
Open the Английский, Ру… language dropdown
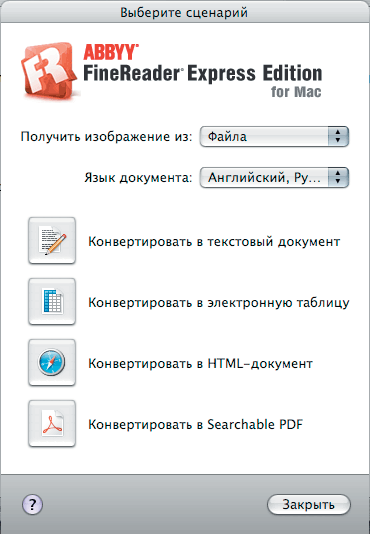(x=274, y=177)
